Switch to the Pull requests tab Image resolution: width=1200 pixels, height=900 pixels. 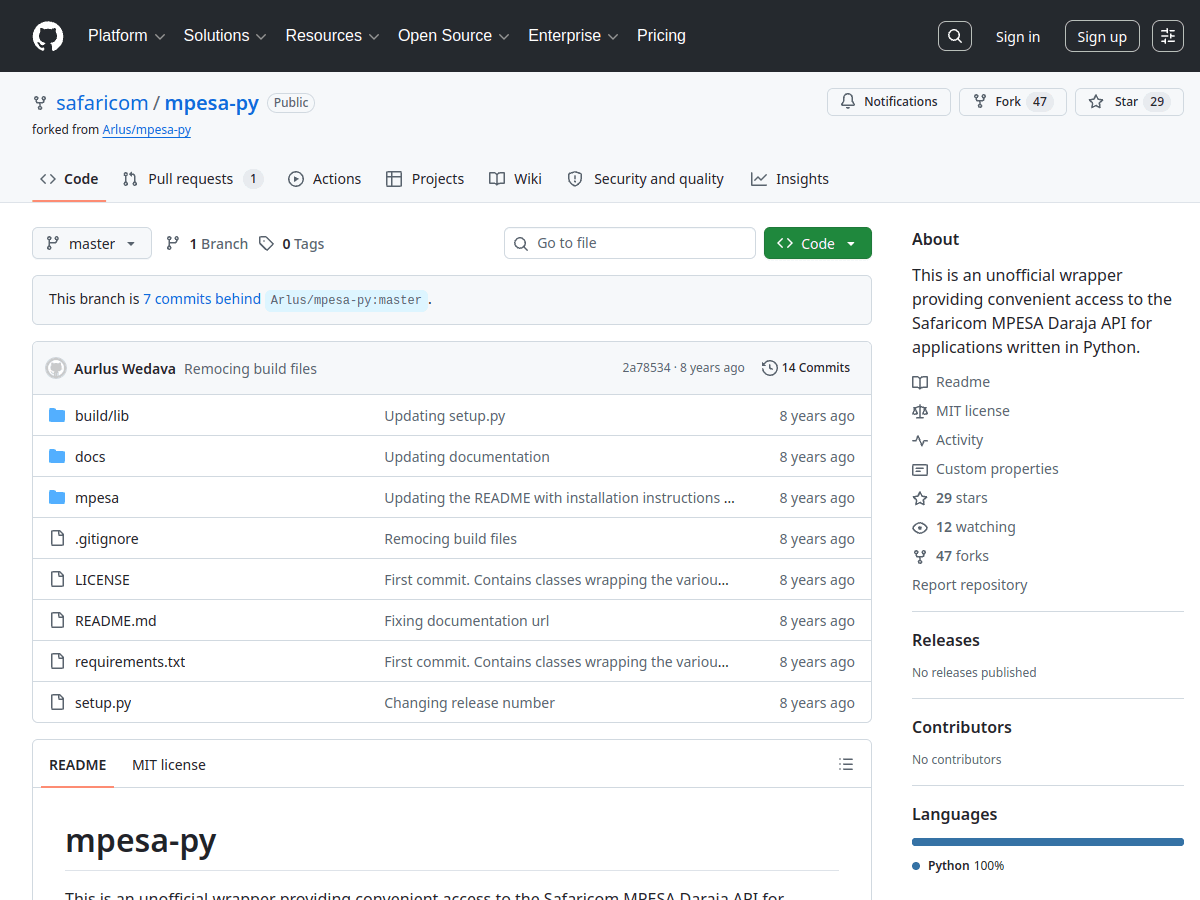pyautogui.click(x=193, y=179)
